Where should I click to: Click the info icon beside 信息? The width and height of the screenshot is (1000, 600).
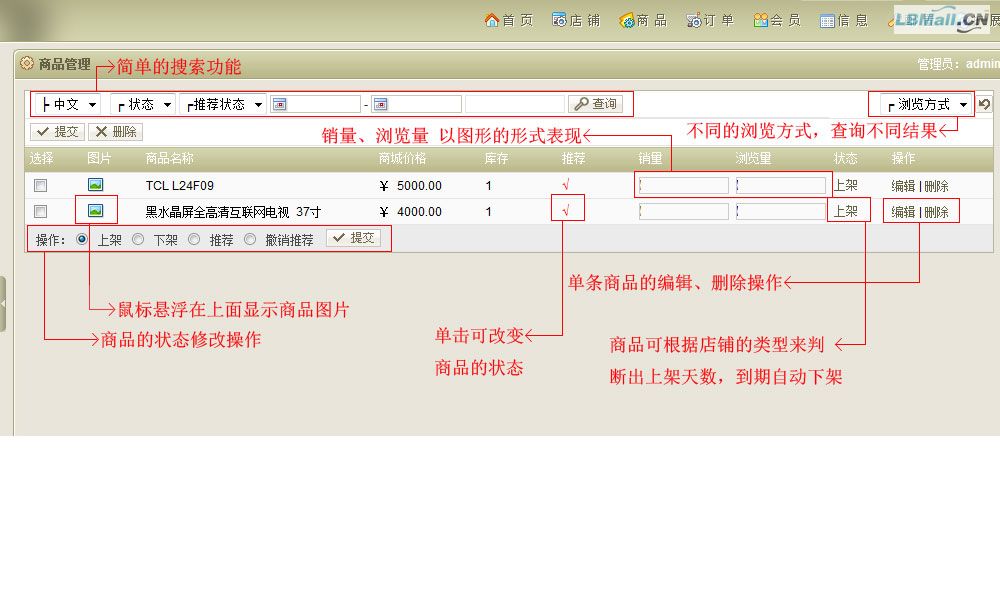827,21
